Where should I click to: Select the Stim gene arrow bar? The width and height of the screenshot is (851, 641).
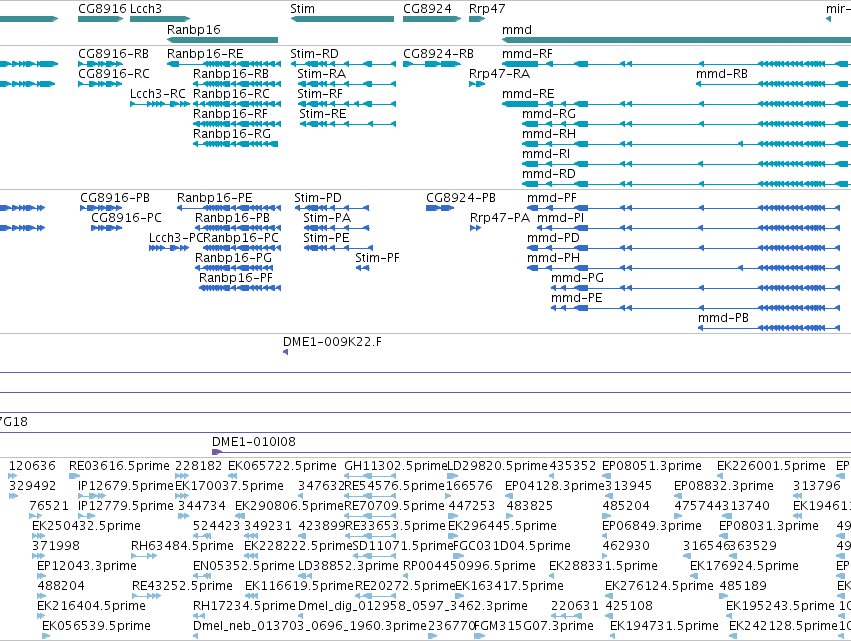(342, 19)
